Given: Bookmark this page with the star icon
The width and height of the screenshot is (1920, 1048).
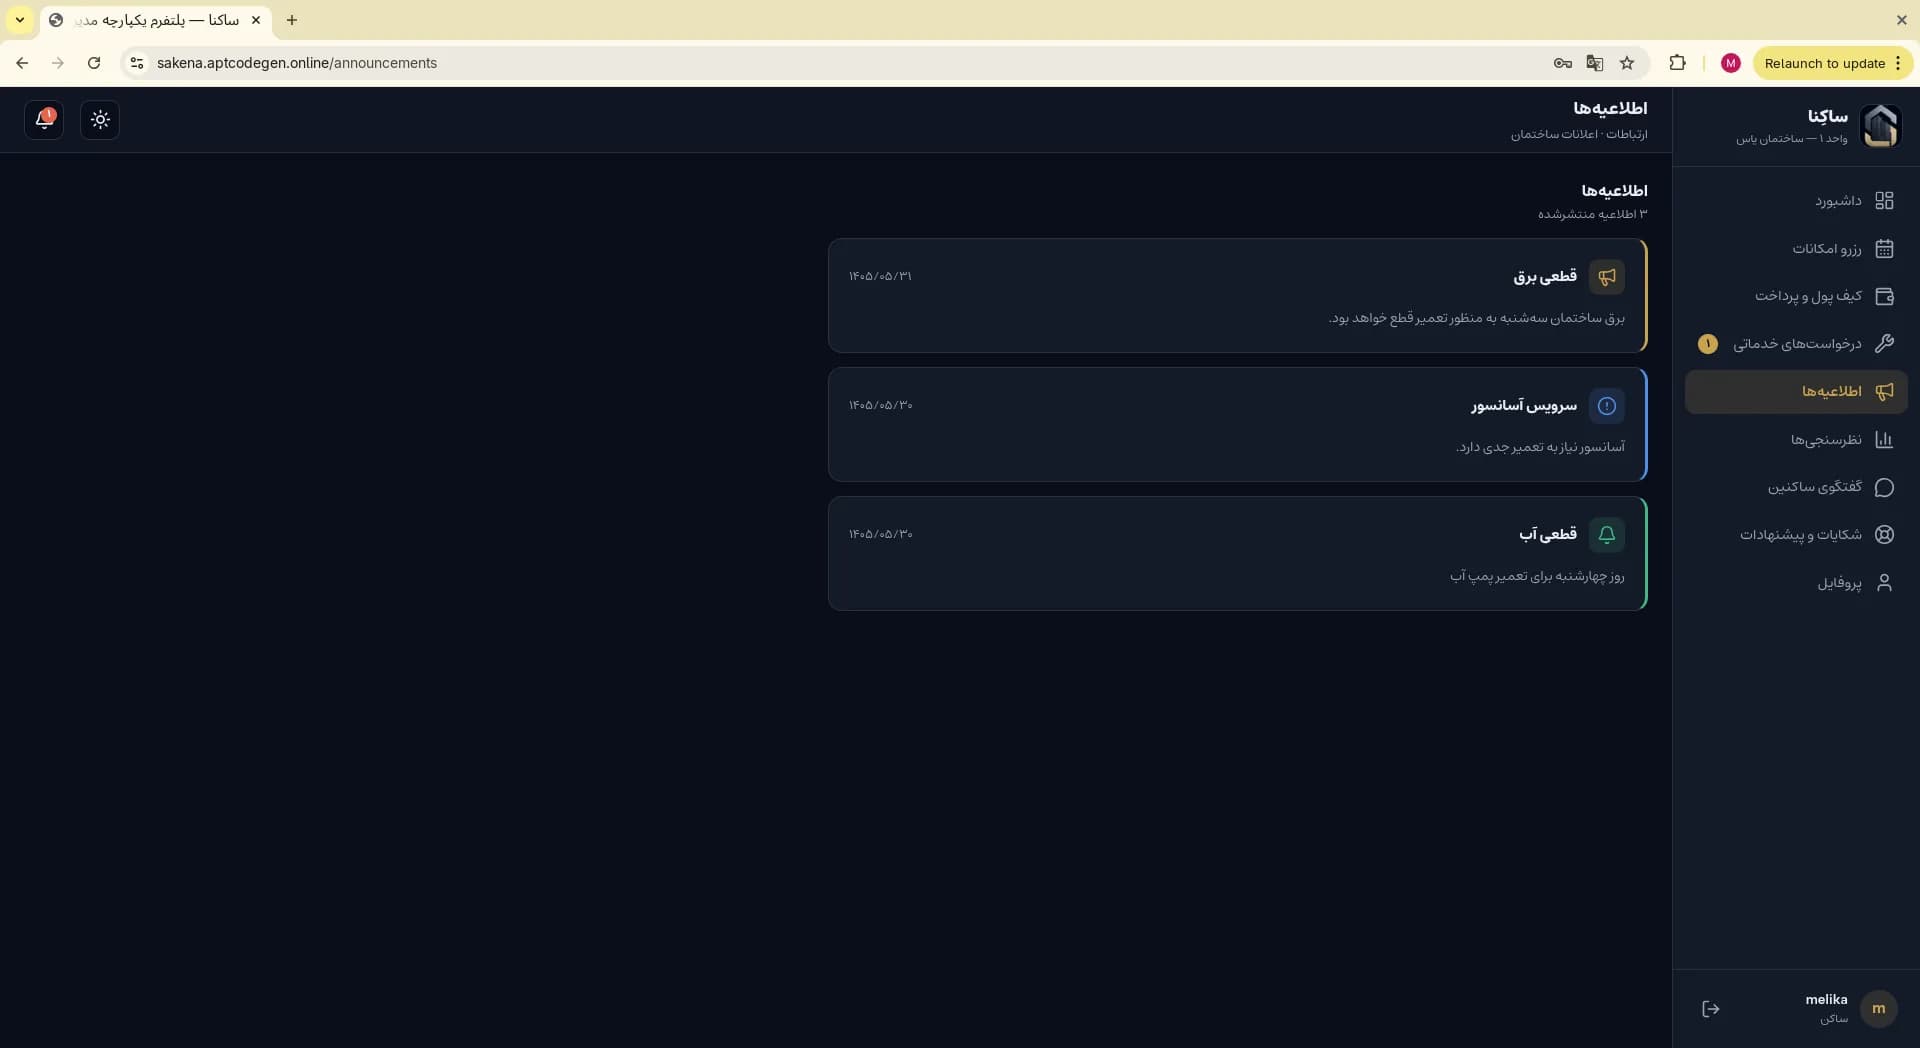Looking at the screenshot, I should point(1627,63).
